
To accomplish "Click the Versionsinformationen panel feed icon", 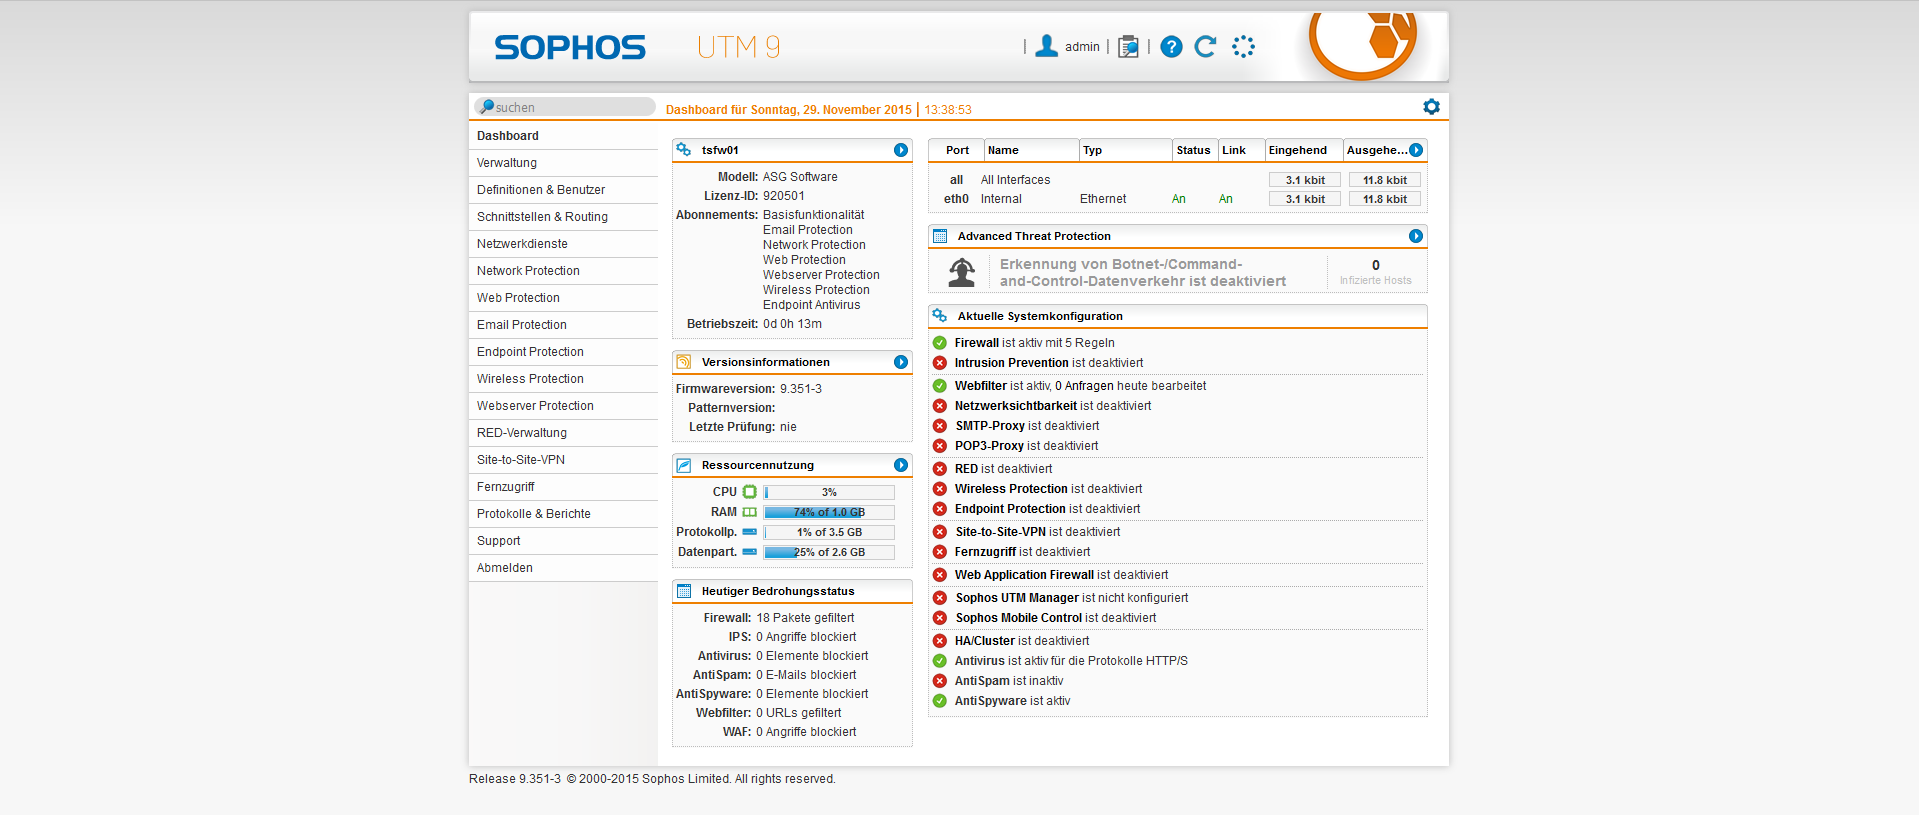I will coord(684,362).
